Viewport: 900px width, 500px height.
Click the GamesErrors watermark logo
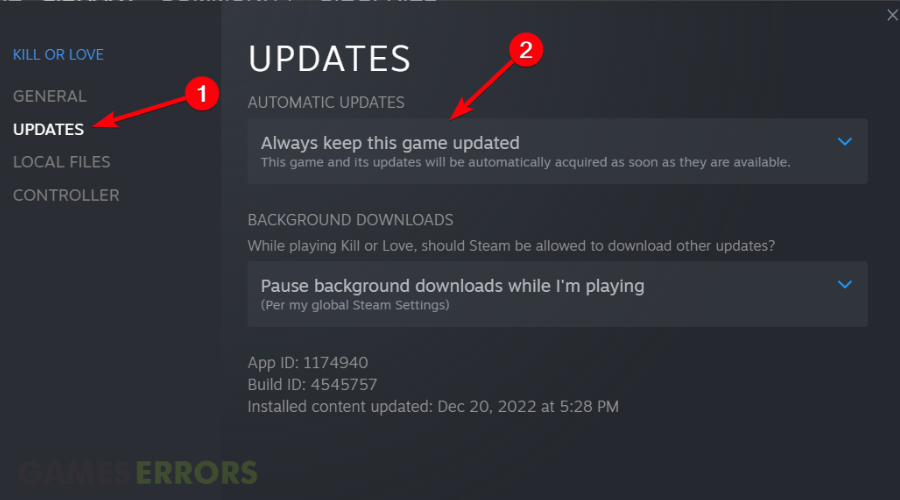138,472
